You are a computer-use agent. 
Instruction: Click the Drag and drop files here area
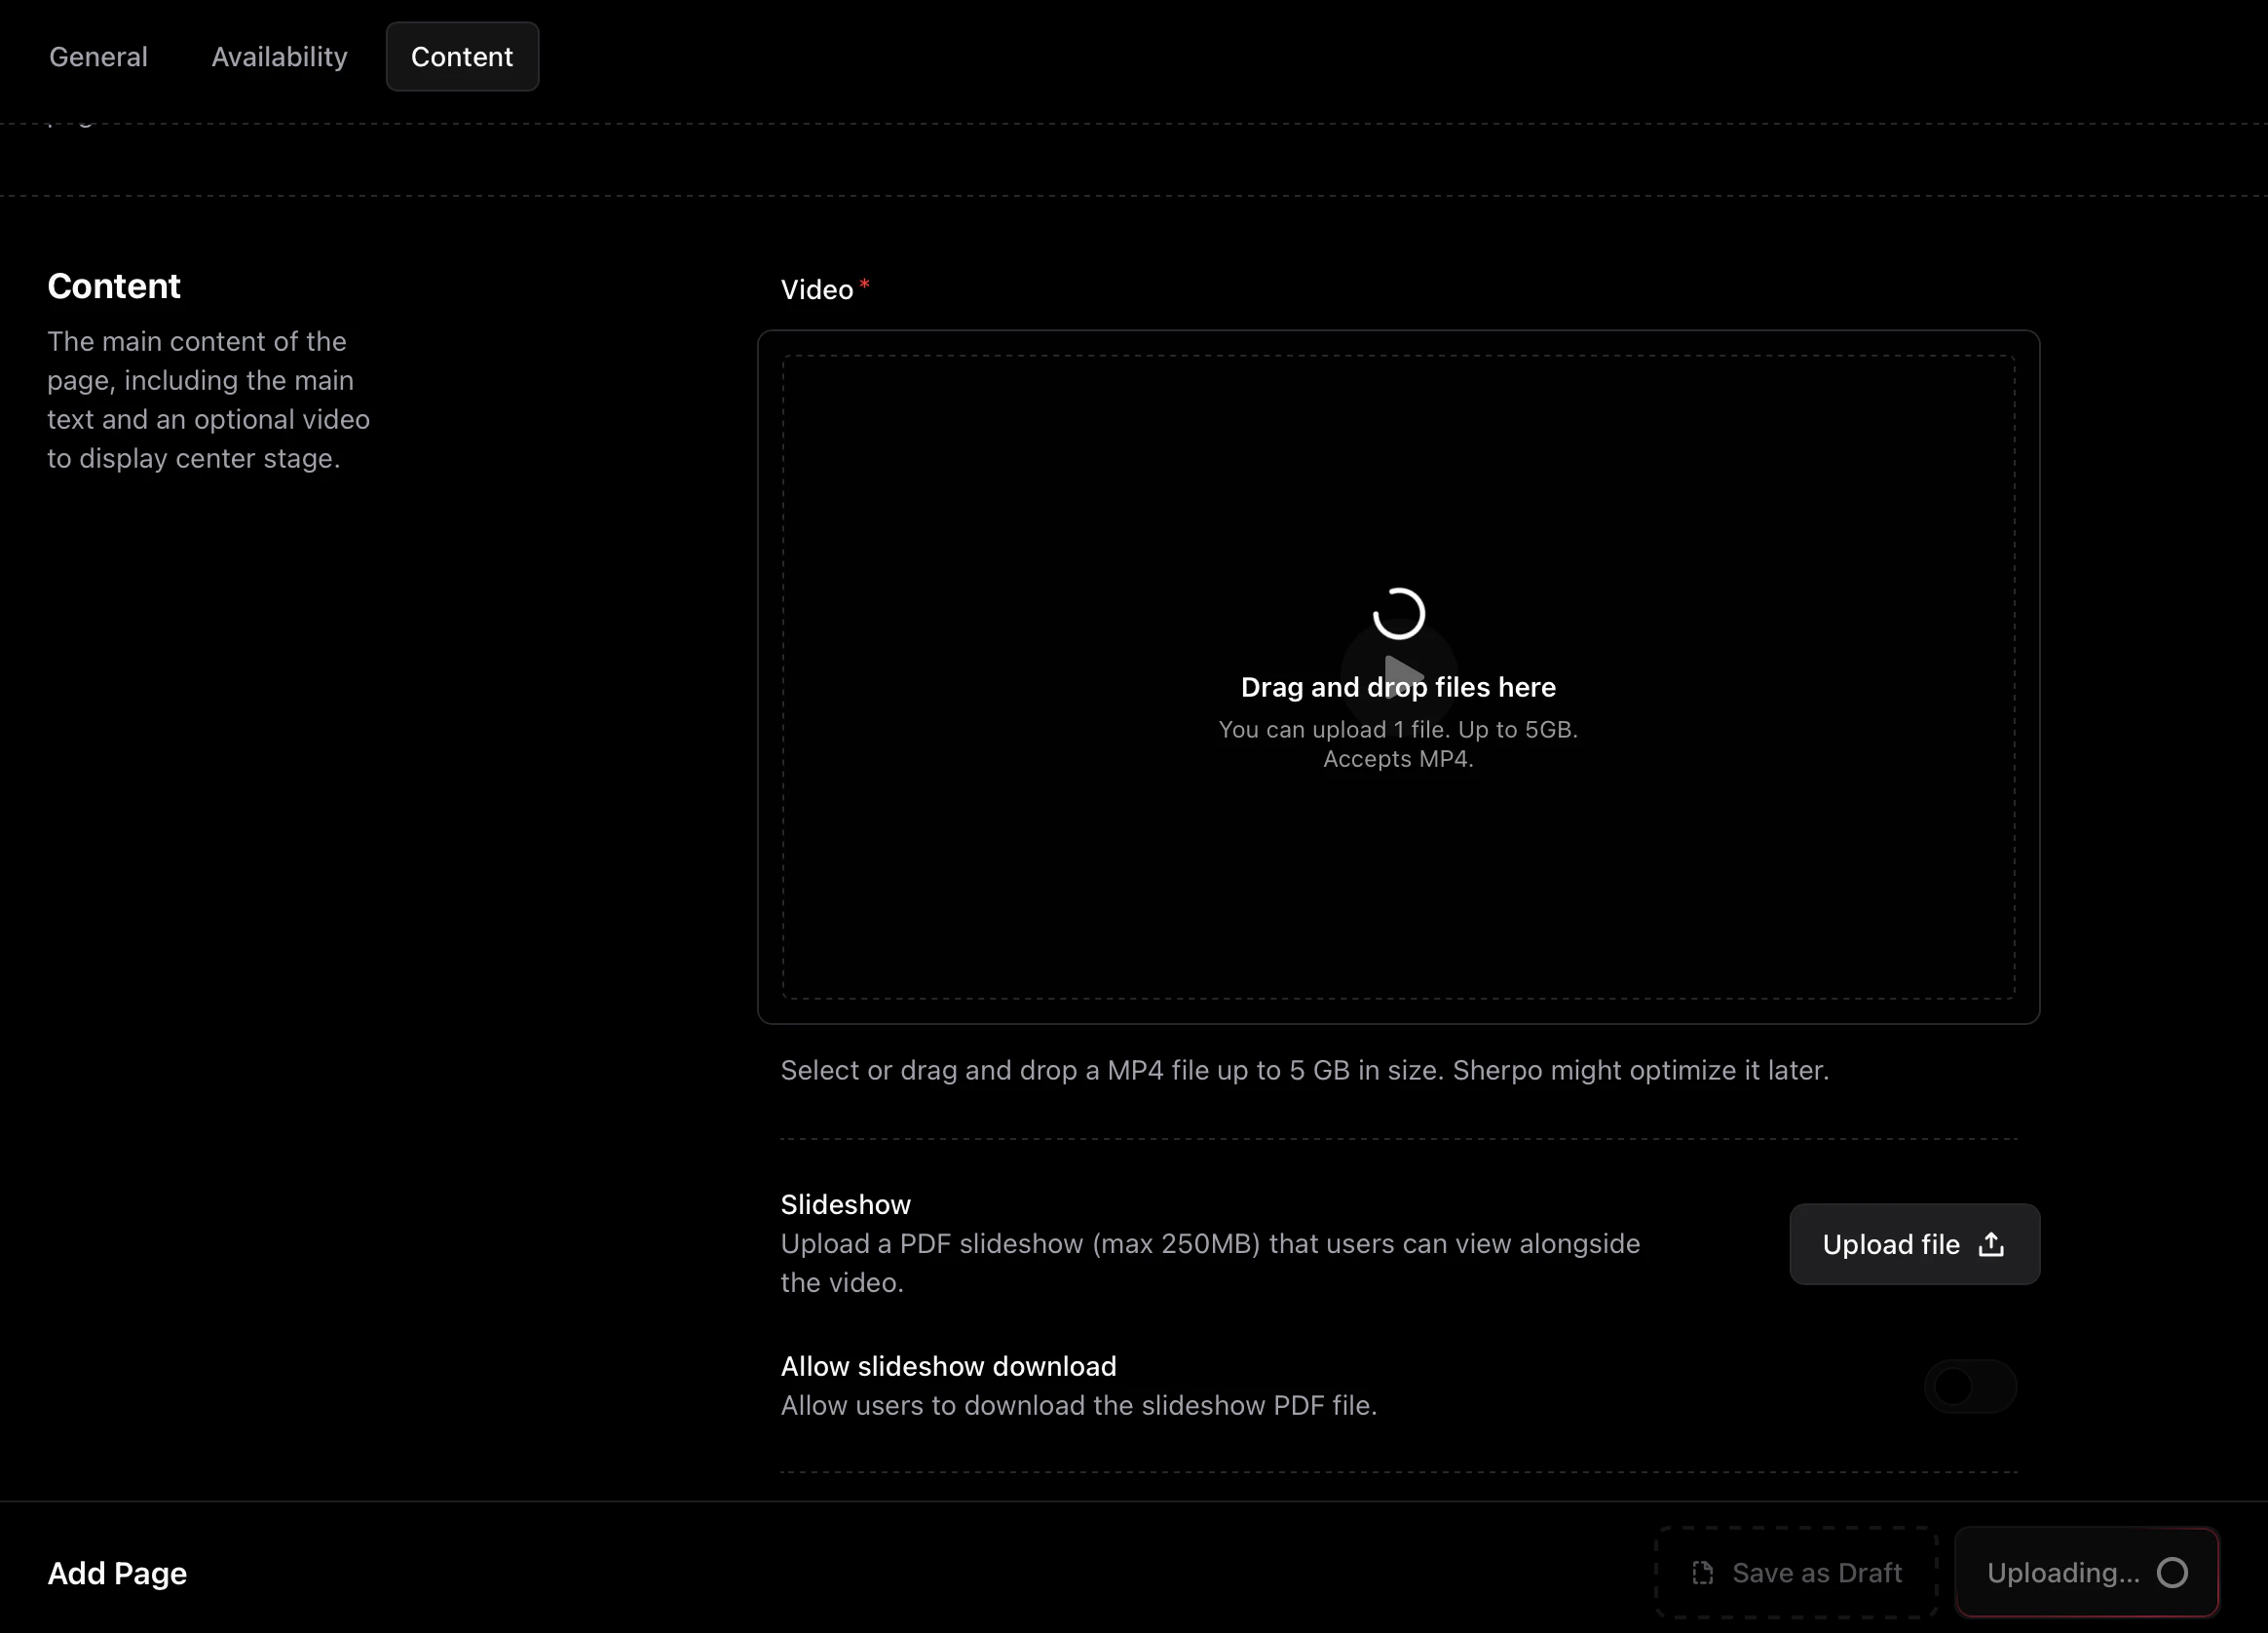pyautogui.click(x=1398, y=687)
